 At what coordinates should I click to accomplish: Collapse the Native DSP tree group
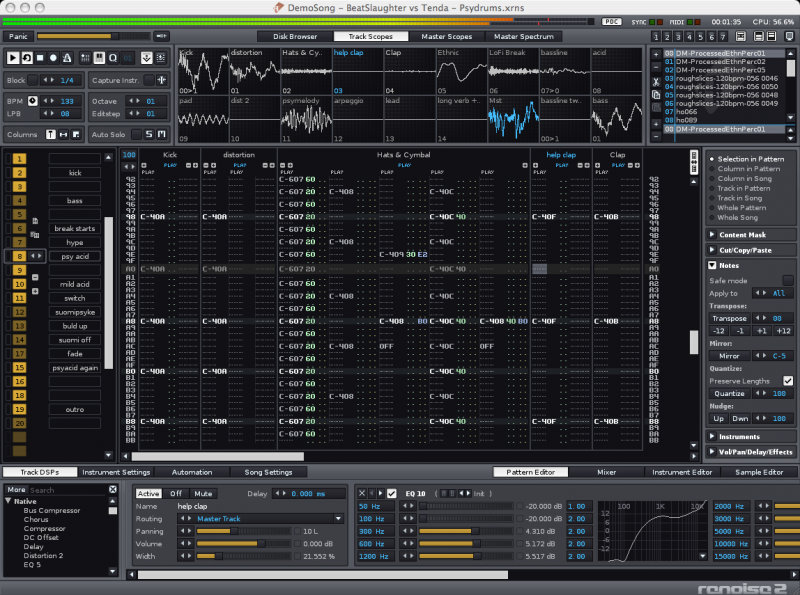pos(9,501)
